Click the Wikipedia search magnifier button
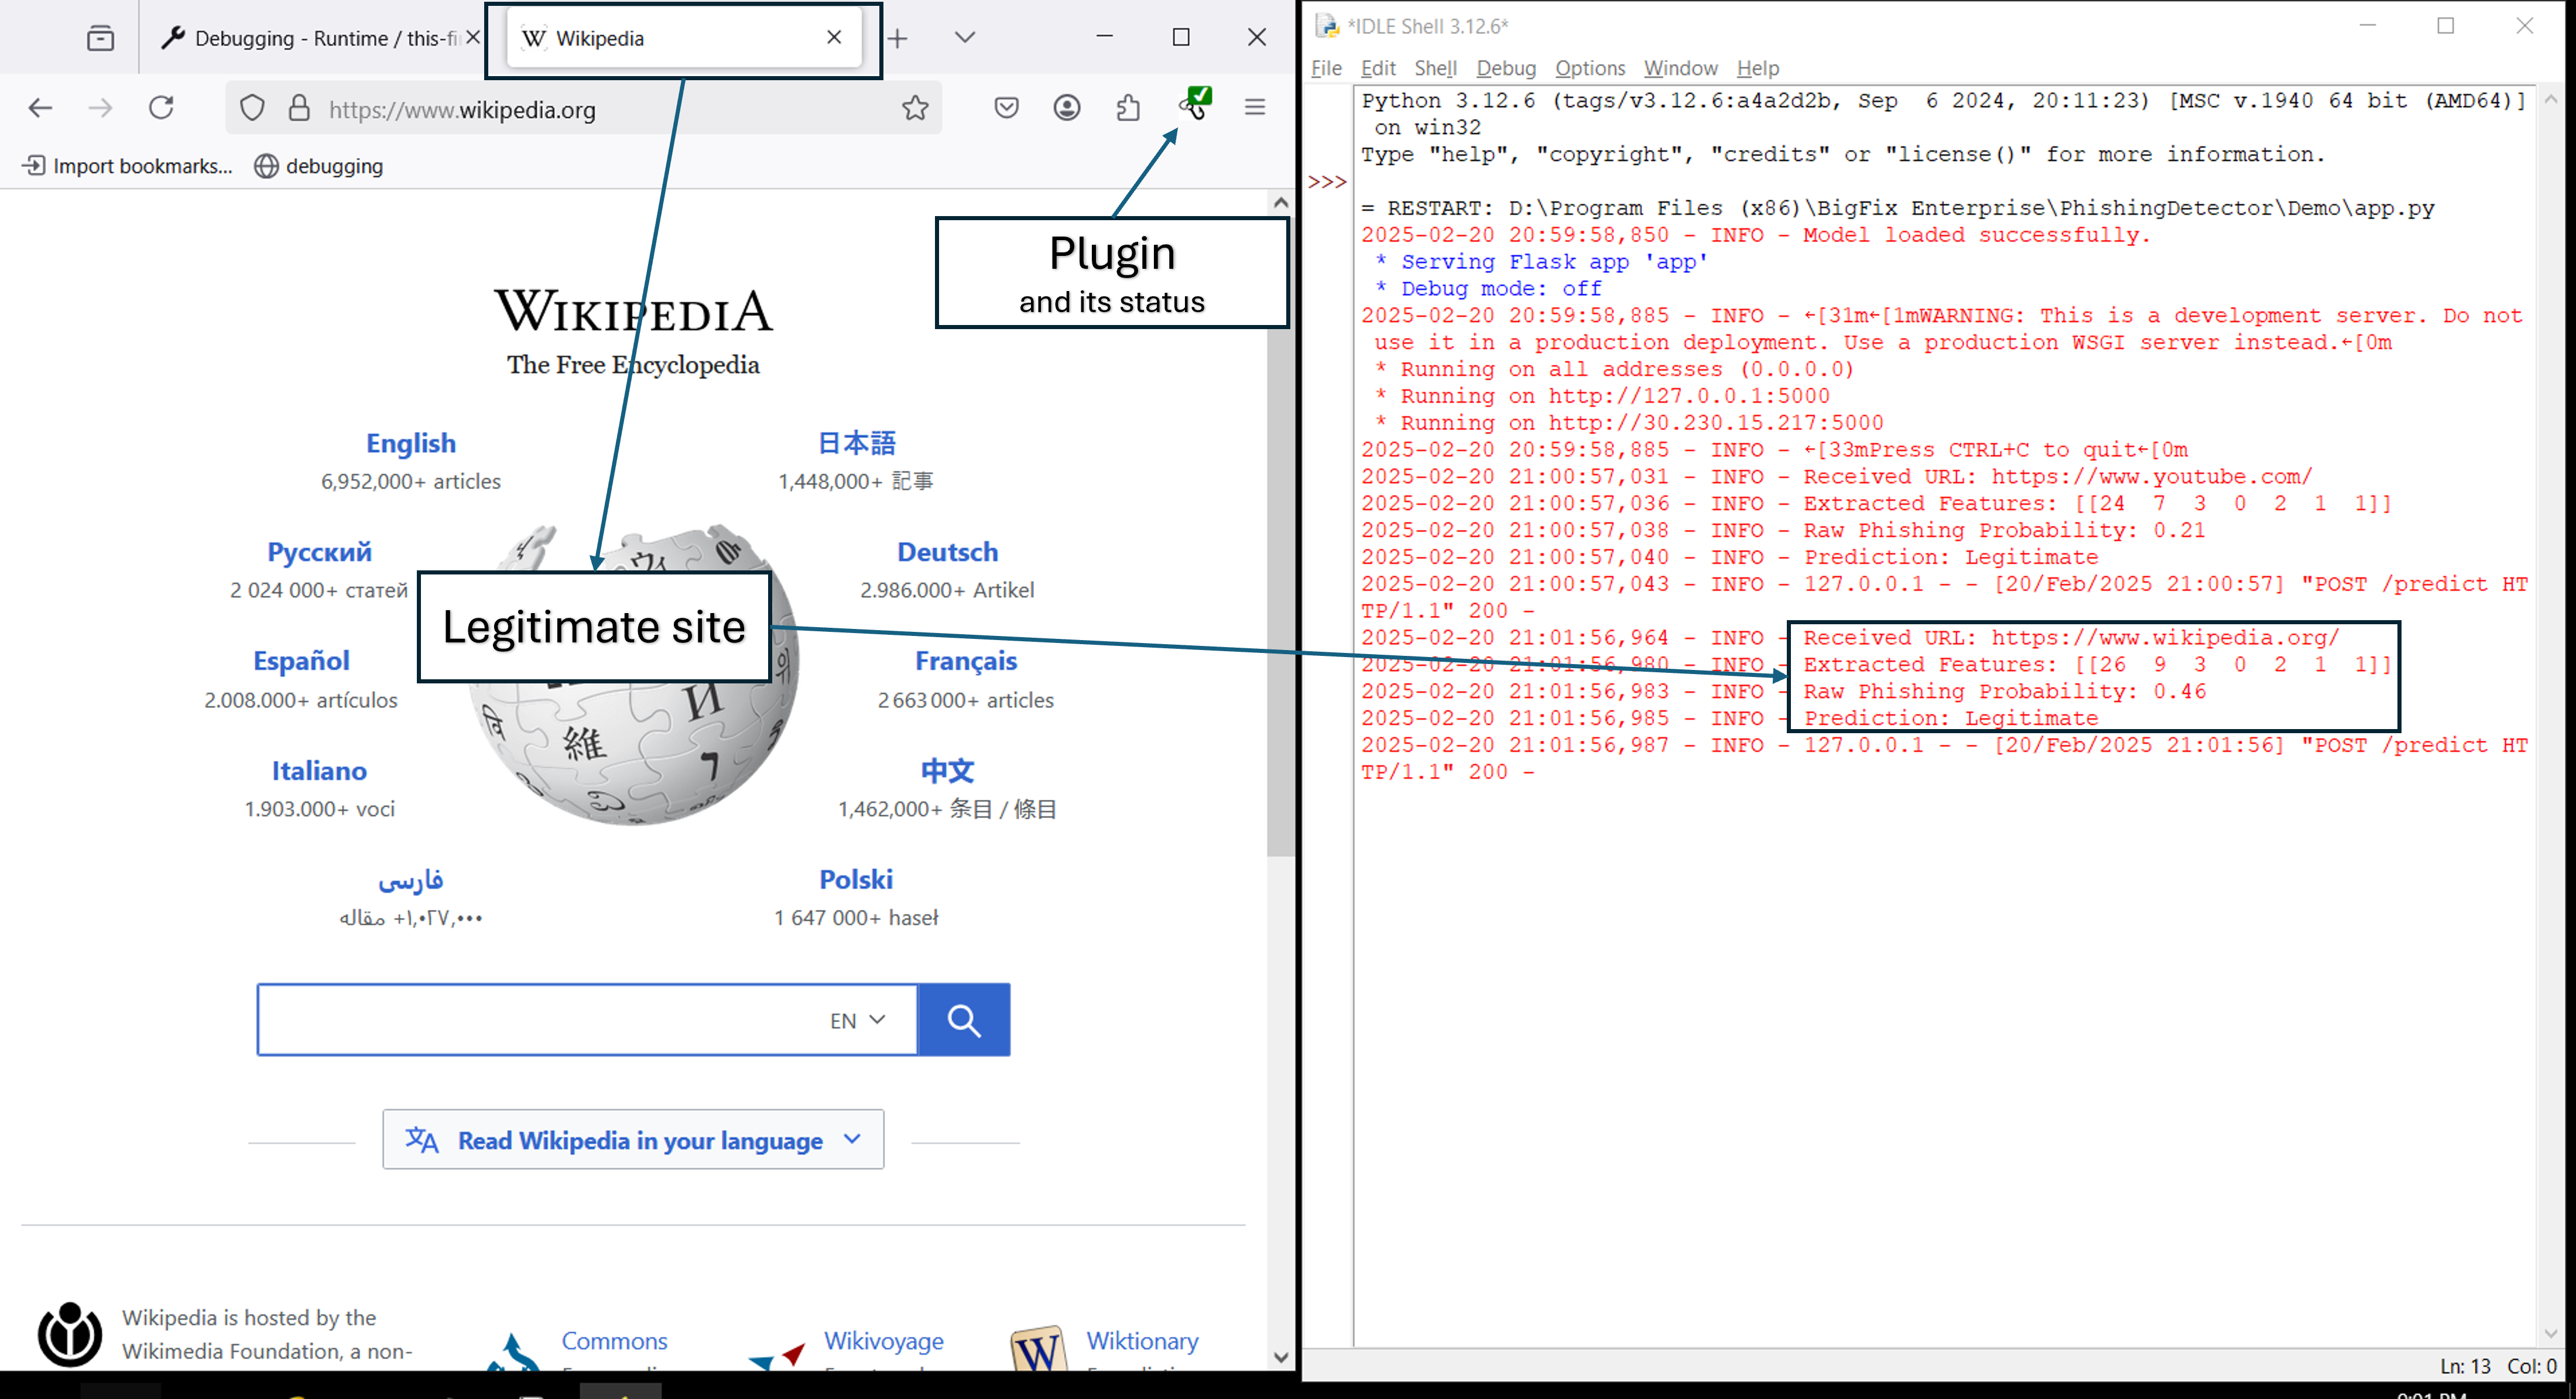This screenshot has width=2576, height=1399. 963,1020
